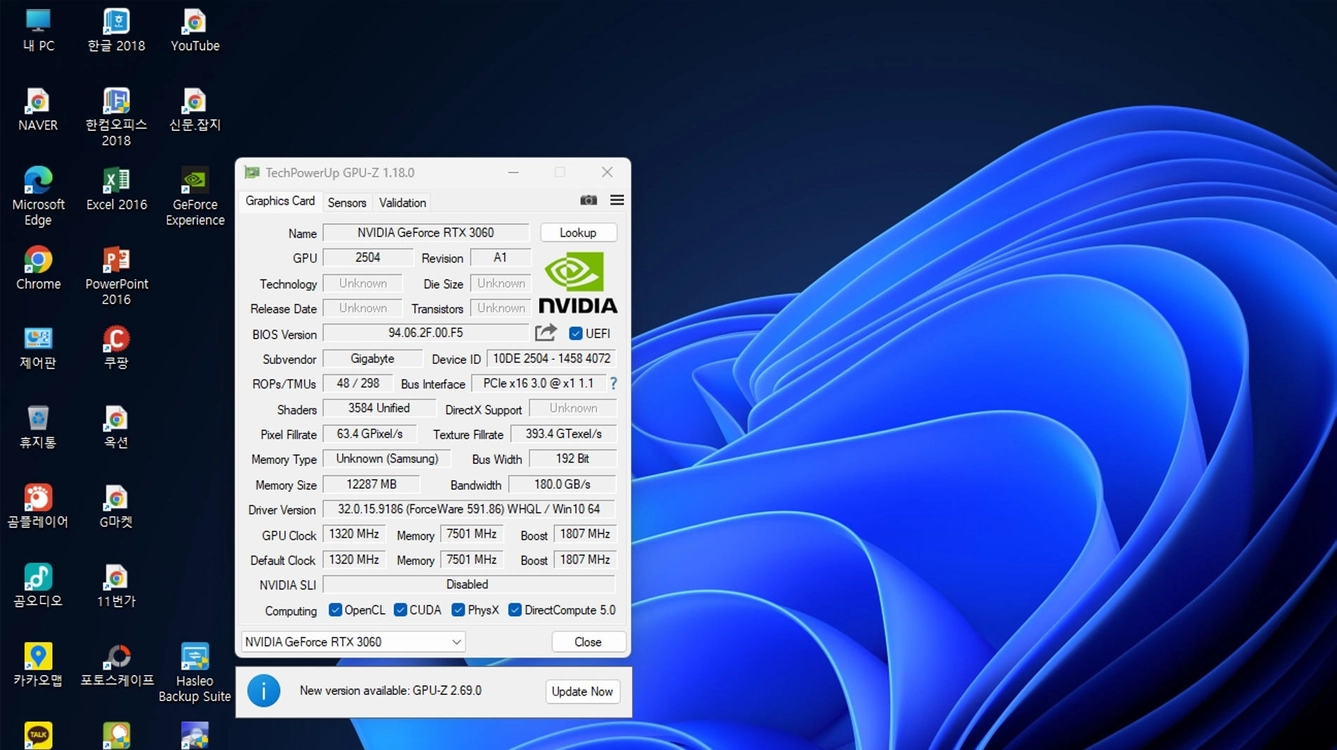Click the Close button in GPU-Z
Screen dimensions: 1337x750
(x=588, y=642)
